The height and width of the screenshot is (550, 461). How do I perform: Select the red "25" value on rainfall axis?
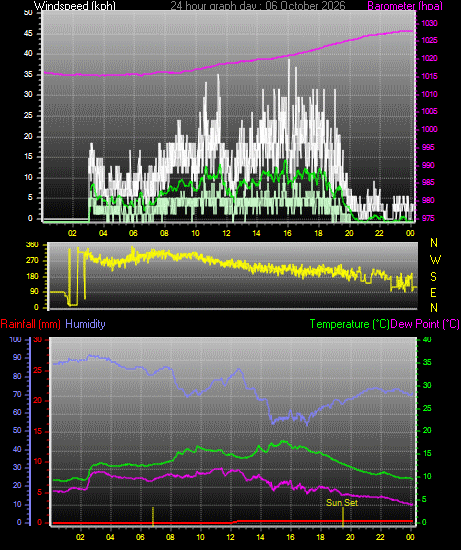[x=38, y=371]
